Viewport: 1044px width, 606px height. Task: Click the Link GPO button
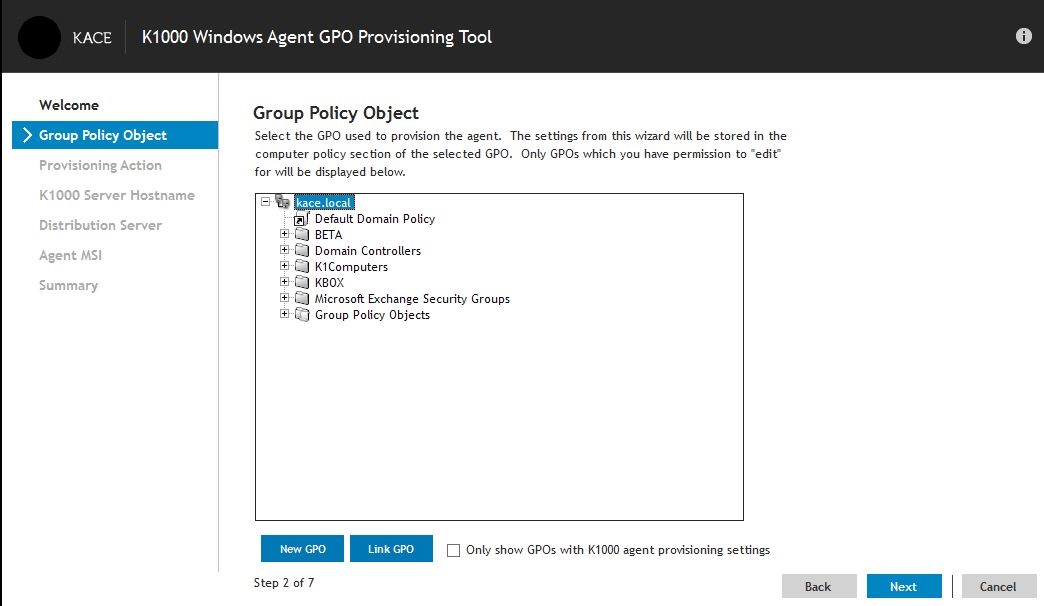click(x=391, y=548)
